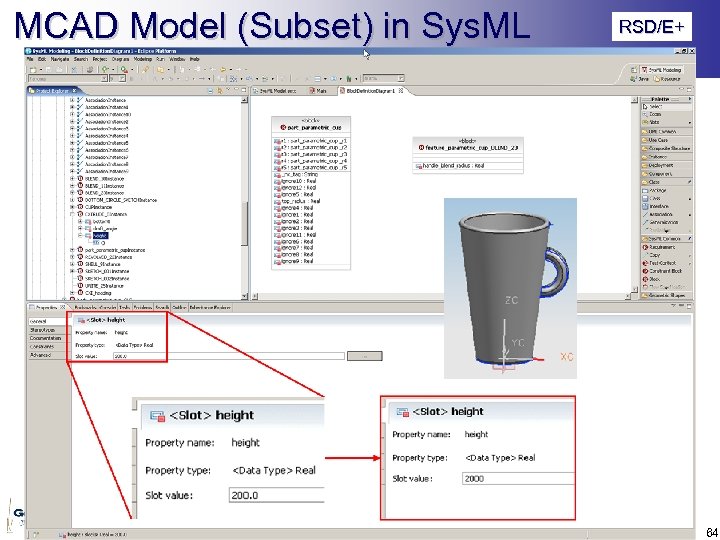
Task: Toggle Link with Editor in Project Explorer
Action: tap(219, 91)
